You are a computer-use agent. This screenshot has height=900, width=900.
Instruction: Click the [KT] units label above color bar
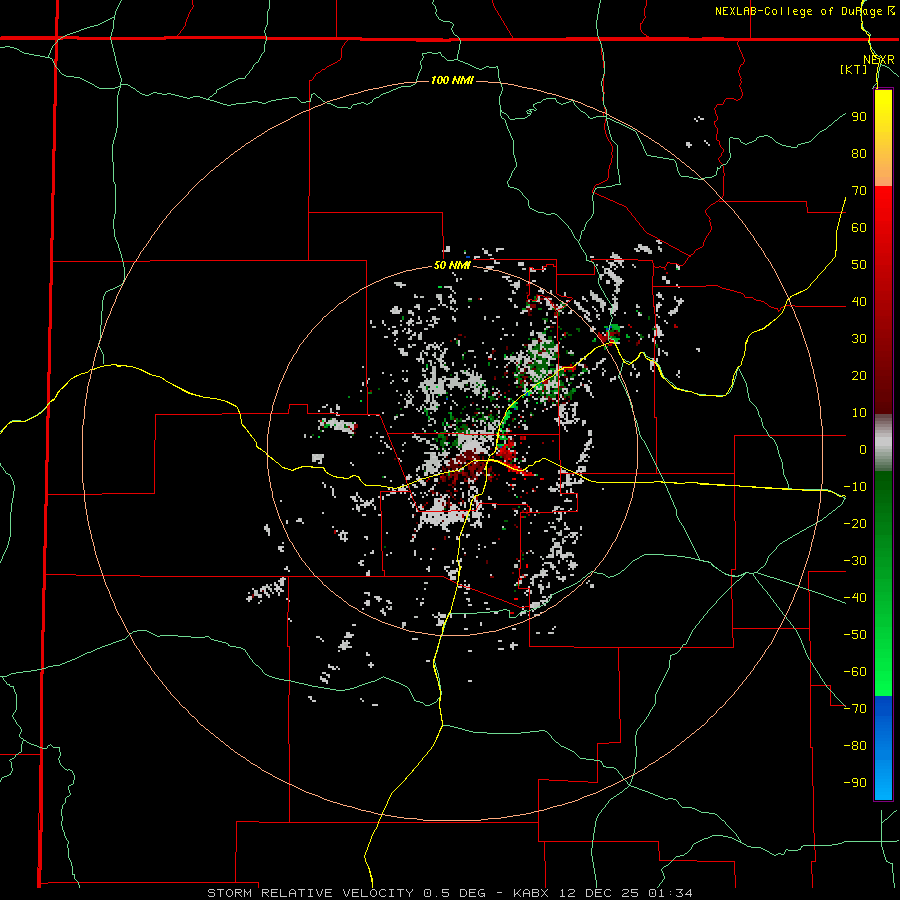click(854, 69)
